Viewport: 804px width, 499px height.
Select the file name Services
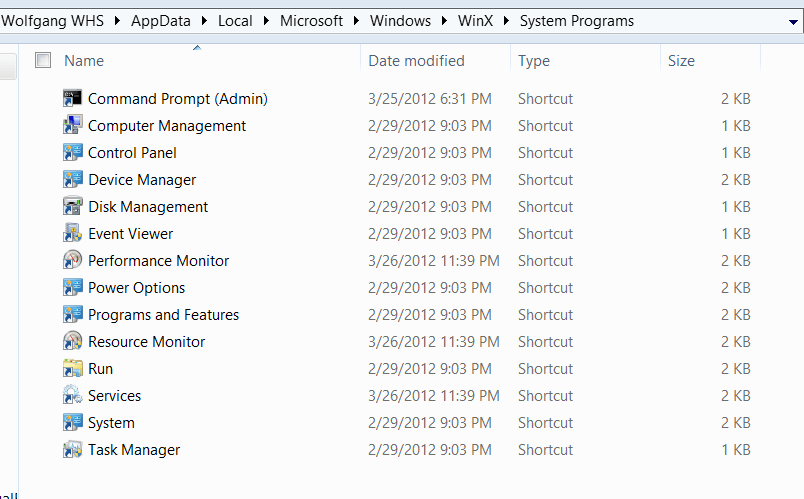(114, 396)
